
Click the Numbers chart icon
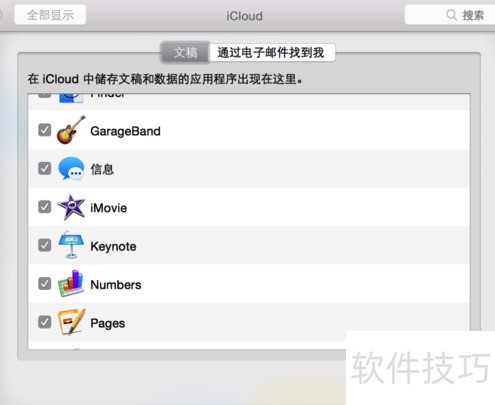coord(71,284)
